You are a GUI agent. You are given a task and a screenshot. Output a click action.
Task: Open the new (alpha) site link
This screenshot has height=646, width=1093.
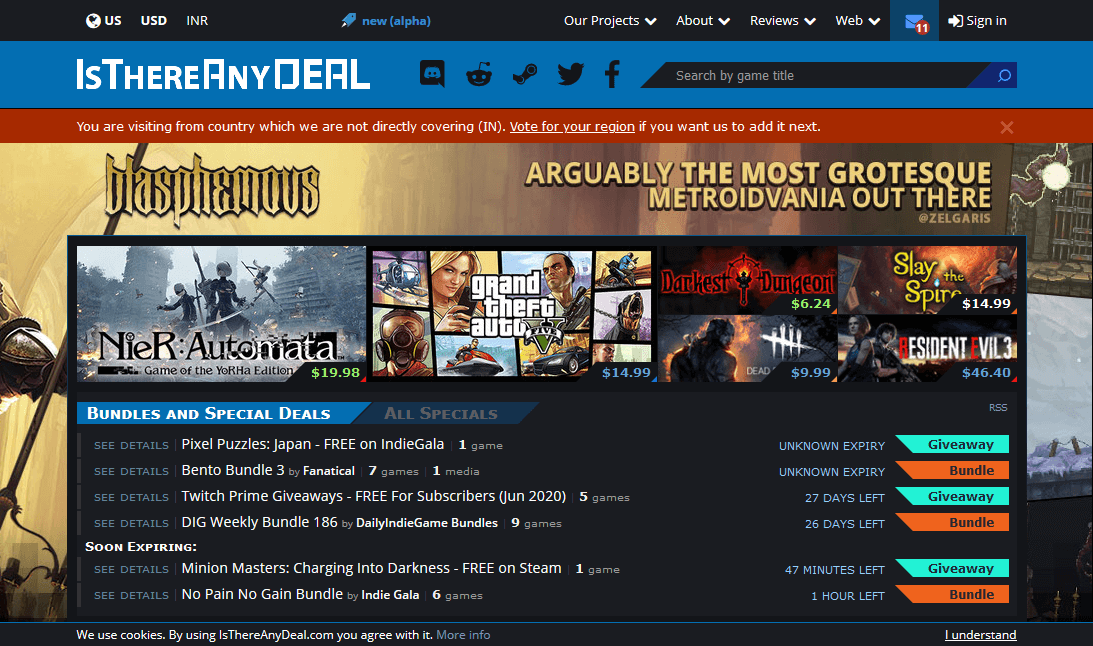click(x=396, y=21)
